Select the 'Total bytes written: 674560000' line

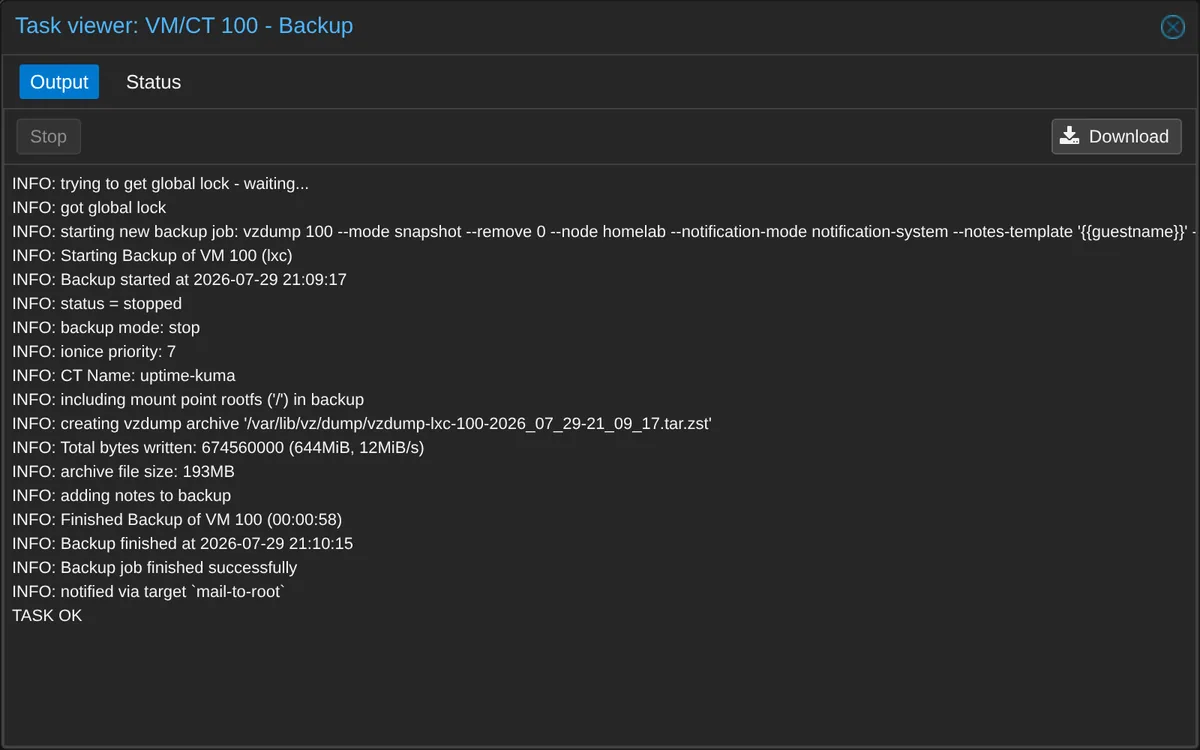(218, 448)
